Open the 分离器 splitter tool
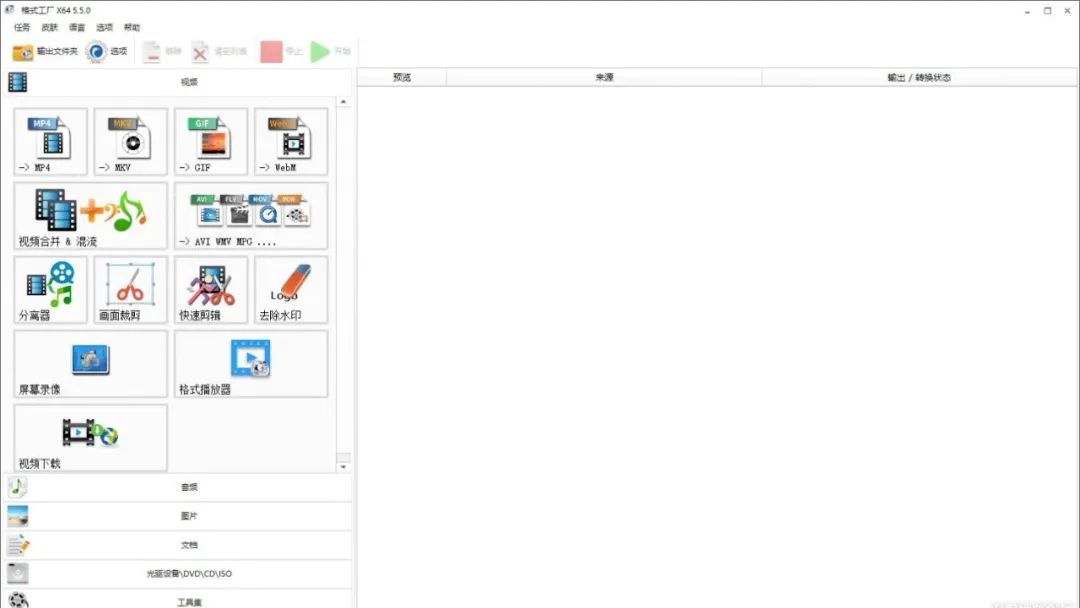The width and height of the screenshot is (1080, 608). (50, 290)
